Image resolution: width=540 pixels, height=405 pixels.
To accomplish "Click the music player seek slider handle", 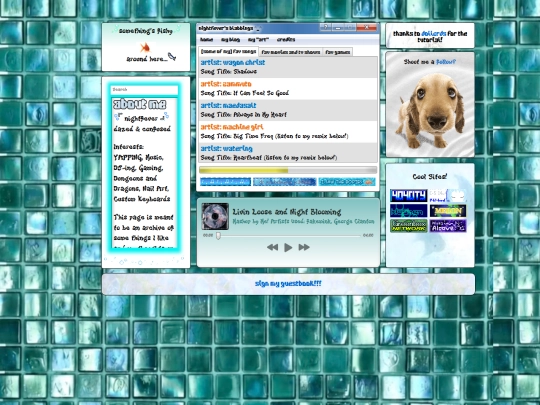I will click(x=218, y=236).
